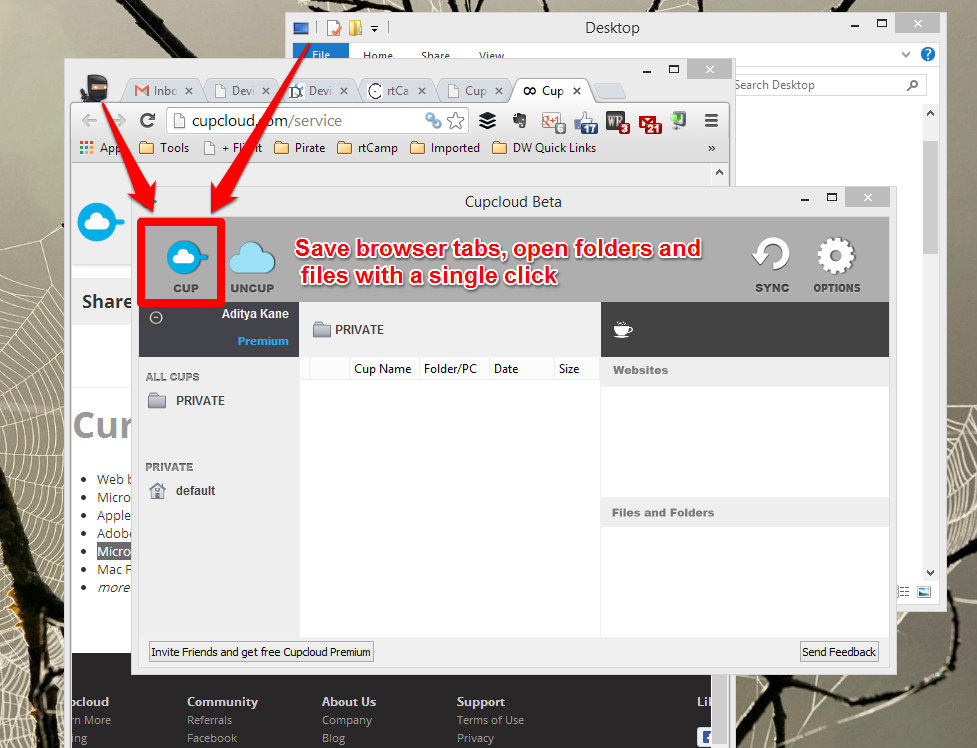Click the mail checker extension with 21 badge
Screen dimensions: 977x748
tap(650, 123)
